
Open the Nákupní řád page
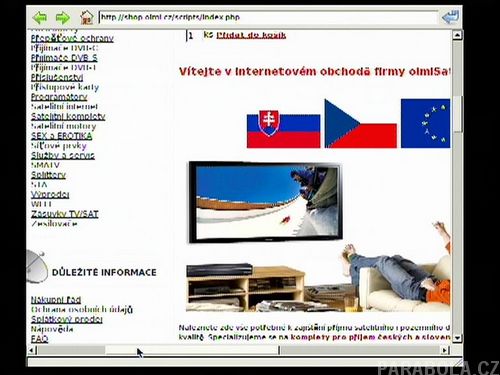[x=56, y=300]
